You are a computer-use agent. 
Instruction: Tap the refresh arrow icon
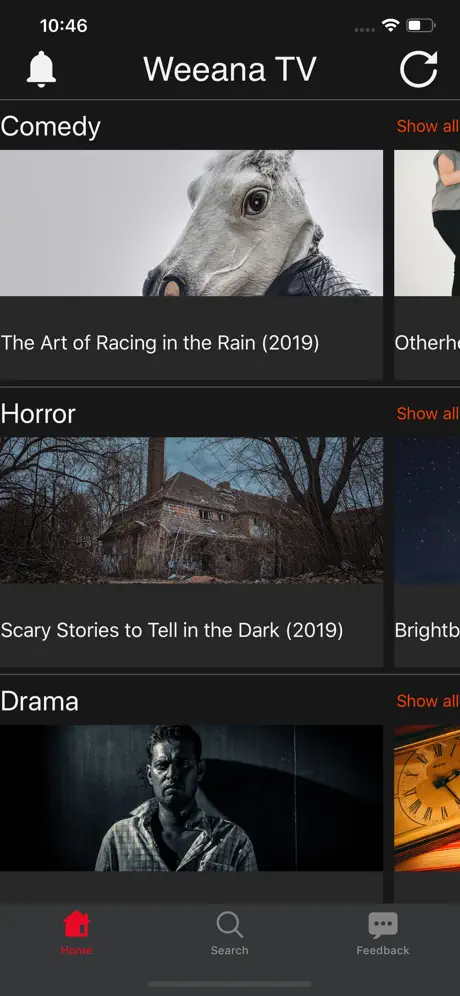coord(419,69)
